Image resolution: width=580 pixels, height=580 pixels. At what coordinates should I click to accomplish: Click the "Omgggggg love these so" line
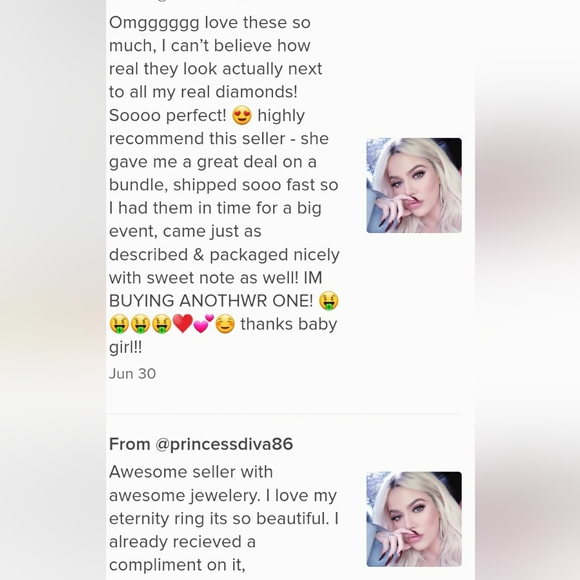[210, 23]
